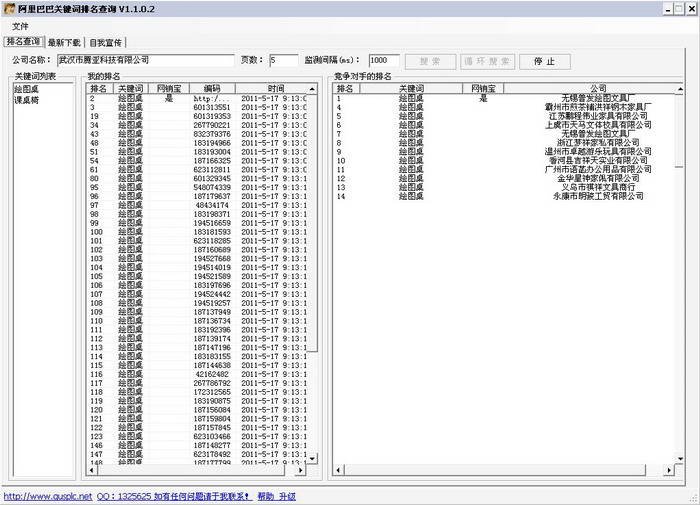The image size is (700, 505).
Task: Click the 编码 column header in 我的排名
Action: pyautogui.click(x=211, y=88)
